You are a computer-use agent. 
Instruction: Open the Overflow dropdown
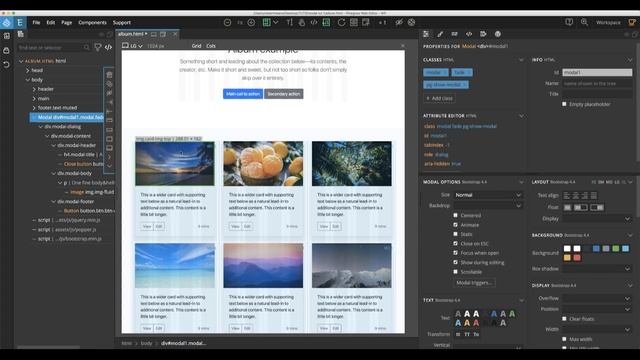click(x=597, y=298)
